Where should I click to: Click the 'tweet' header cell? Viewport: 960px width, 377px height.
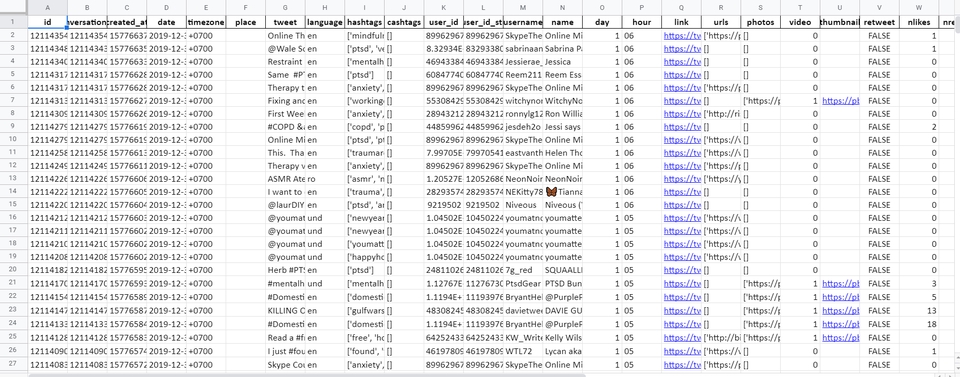pyautogui.click(x=285, y=23)
